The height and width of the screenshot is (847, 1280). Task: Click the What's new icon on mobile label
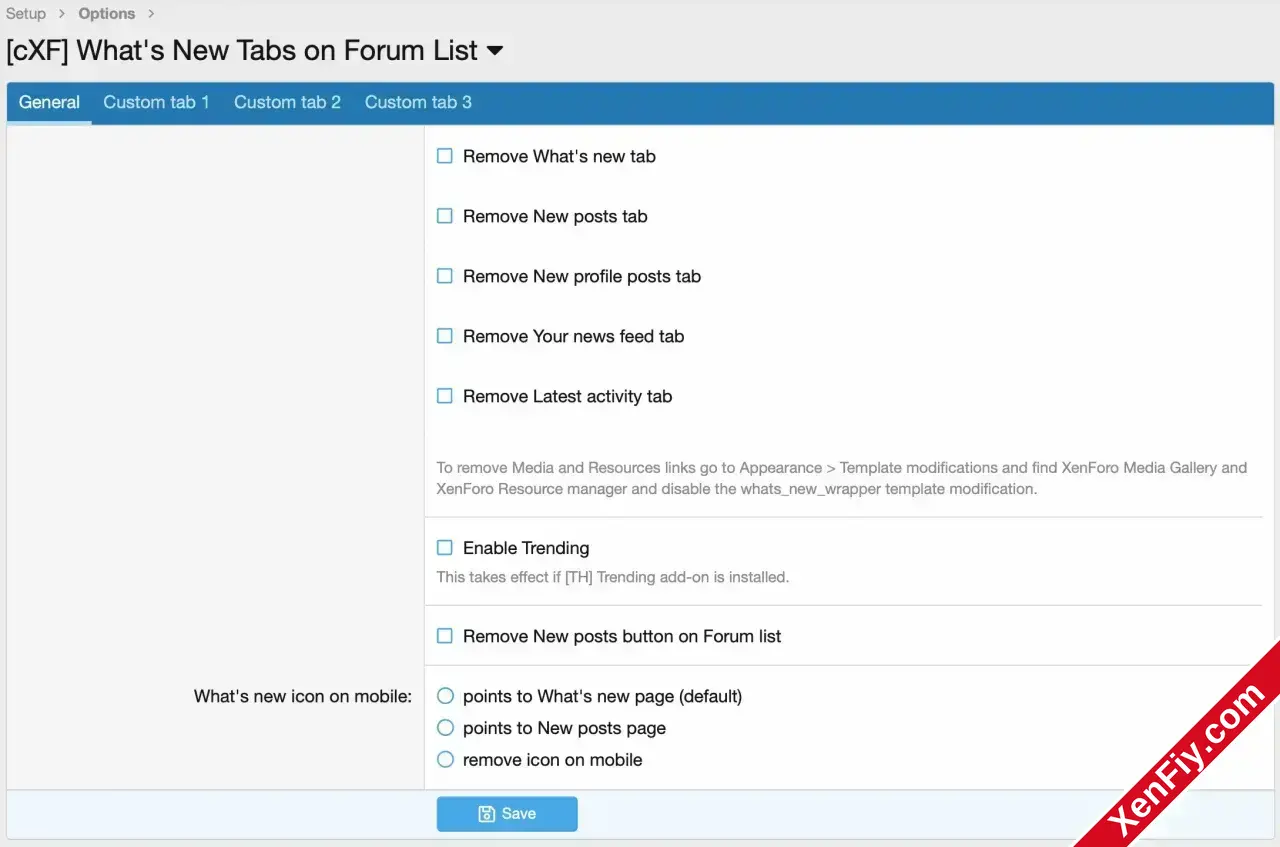coord(303,696)
